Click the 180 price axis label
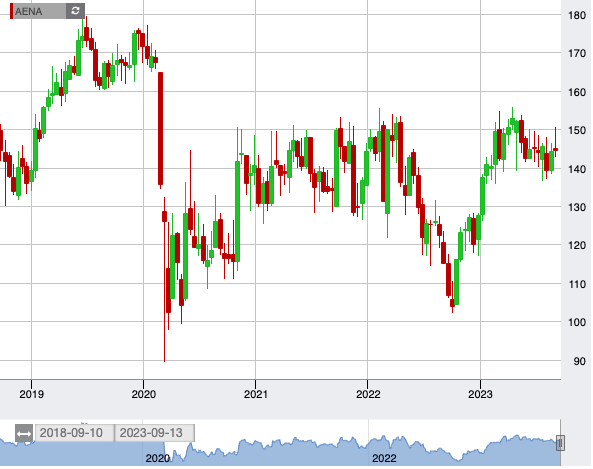 click(577, 16)
